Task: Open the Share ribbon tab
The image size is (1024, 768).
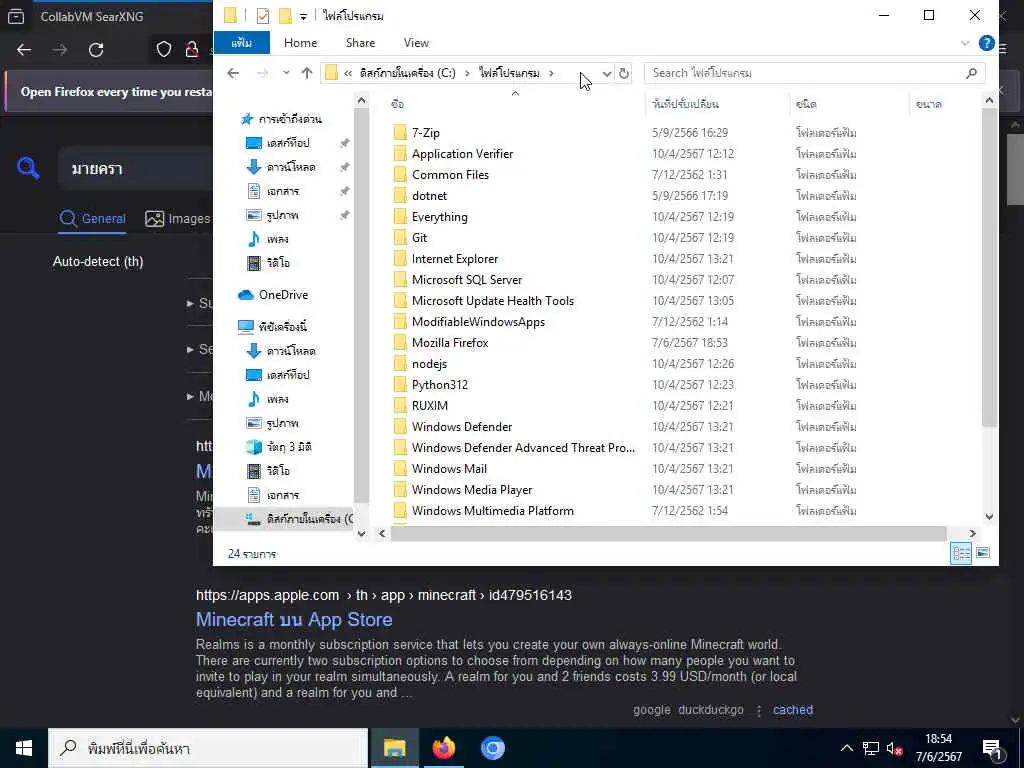Action: pos(360,43)
